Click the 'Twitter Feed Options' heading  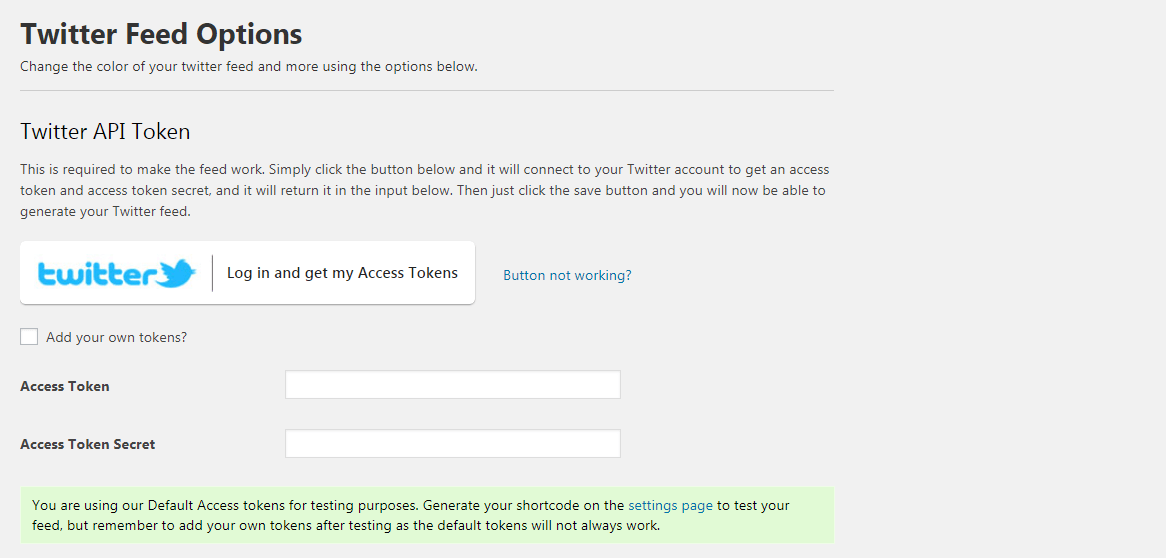pyautogui.click(x=161, y=34)
